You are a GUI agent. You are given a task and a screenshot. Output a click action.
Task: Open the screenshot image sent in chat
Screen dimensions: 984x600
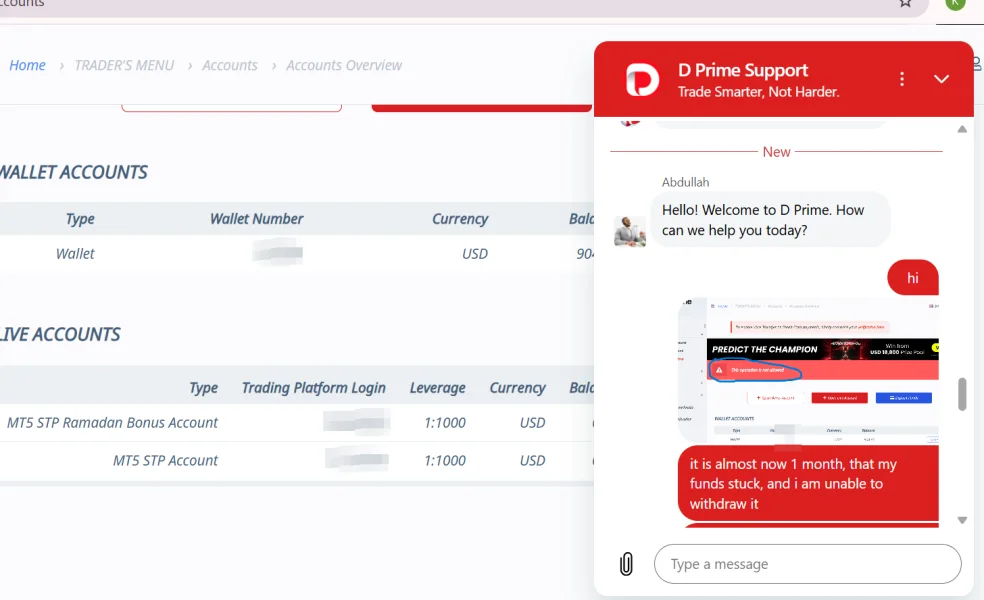click(x=808, y=370)
